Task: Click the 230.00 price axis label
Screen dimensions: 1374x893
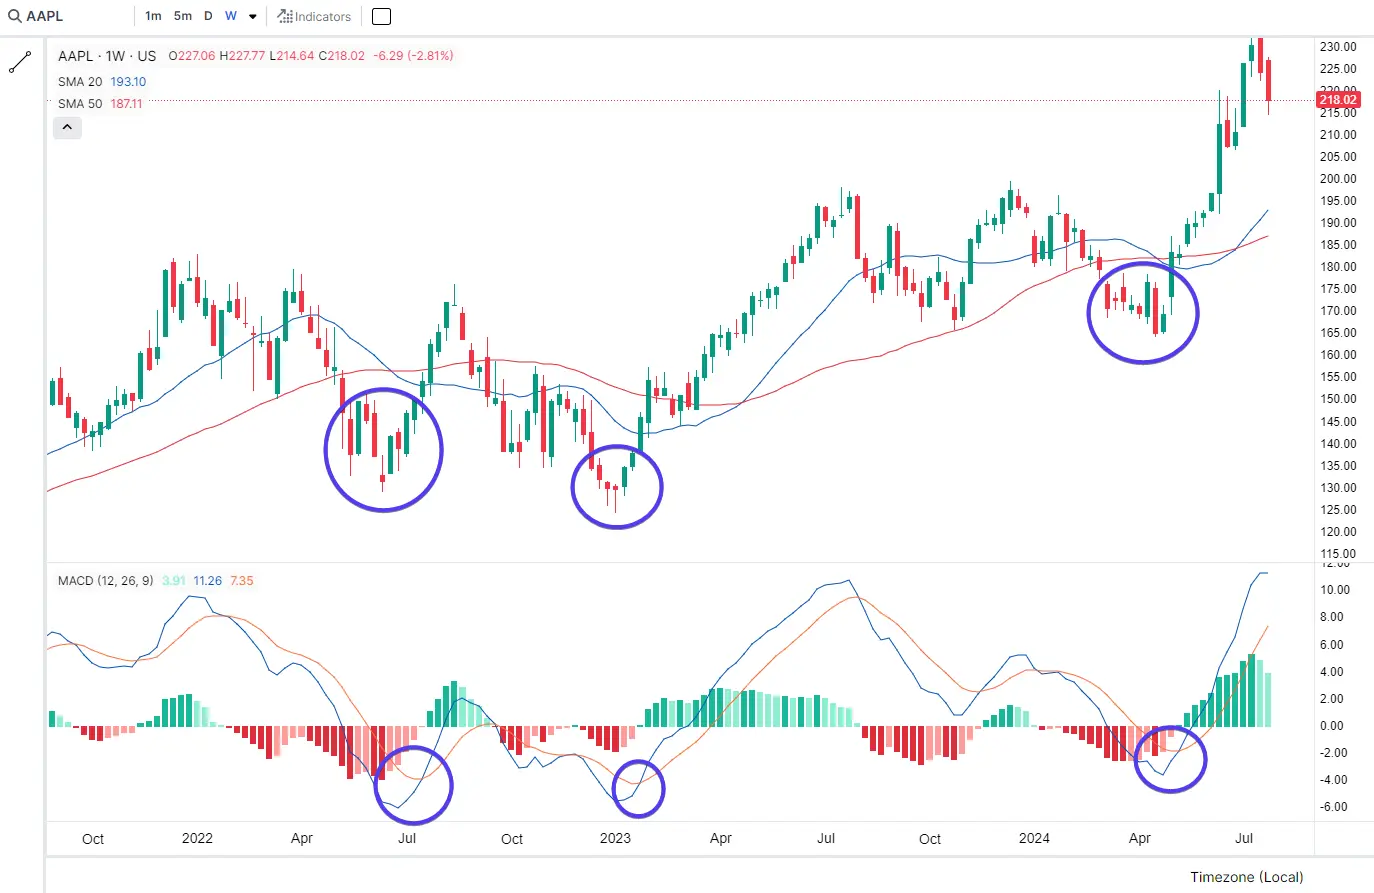Action: 1338,47
